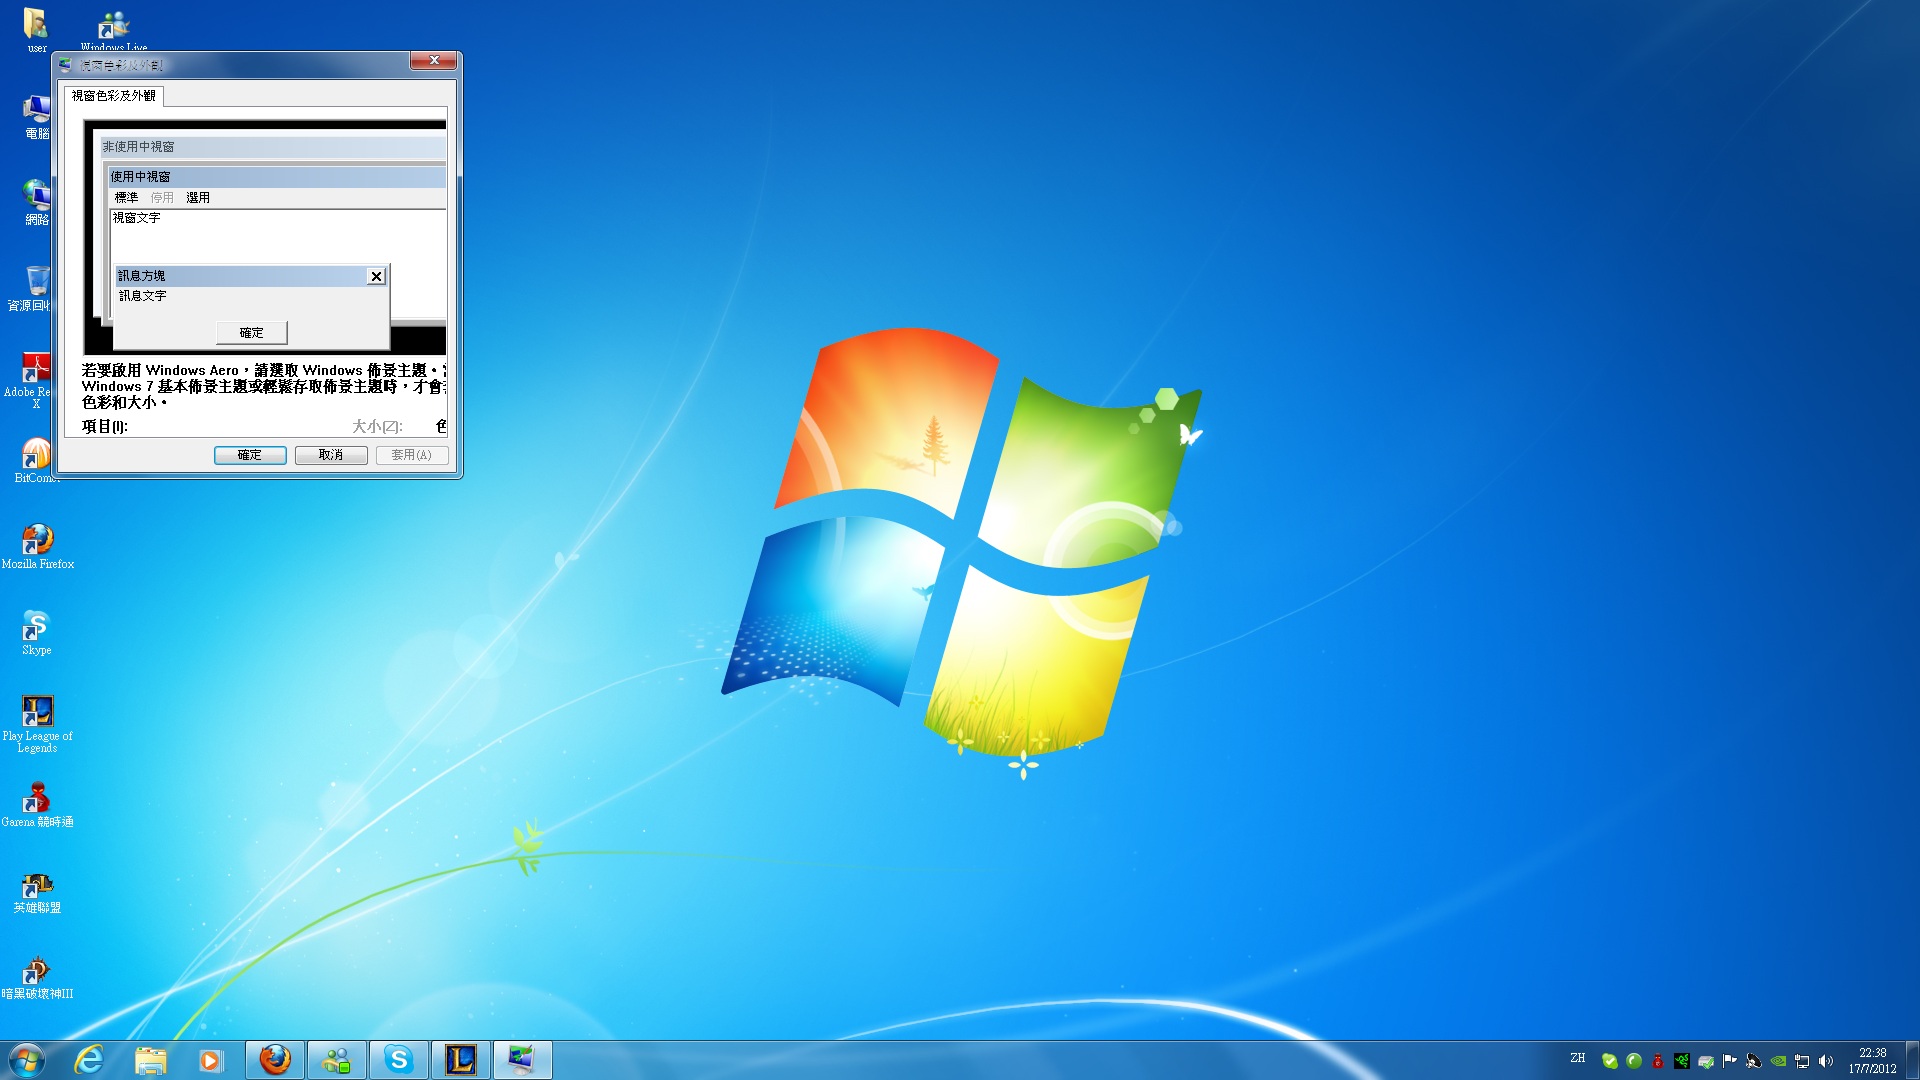The image size is (1920, 1080).
Task: Open the Windows Start menu orb
Action: pos(27,1060)
